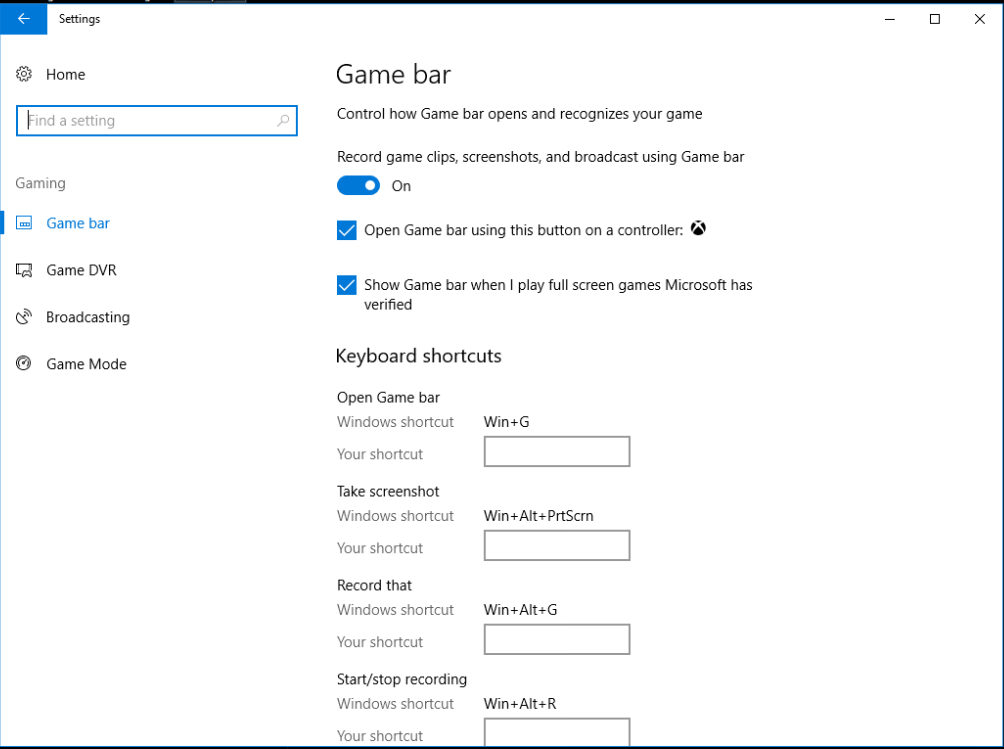Viewport: 1004px width, 749px height.
Task: Click Your shortcut field for Take screenshot
Action: 557,545
